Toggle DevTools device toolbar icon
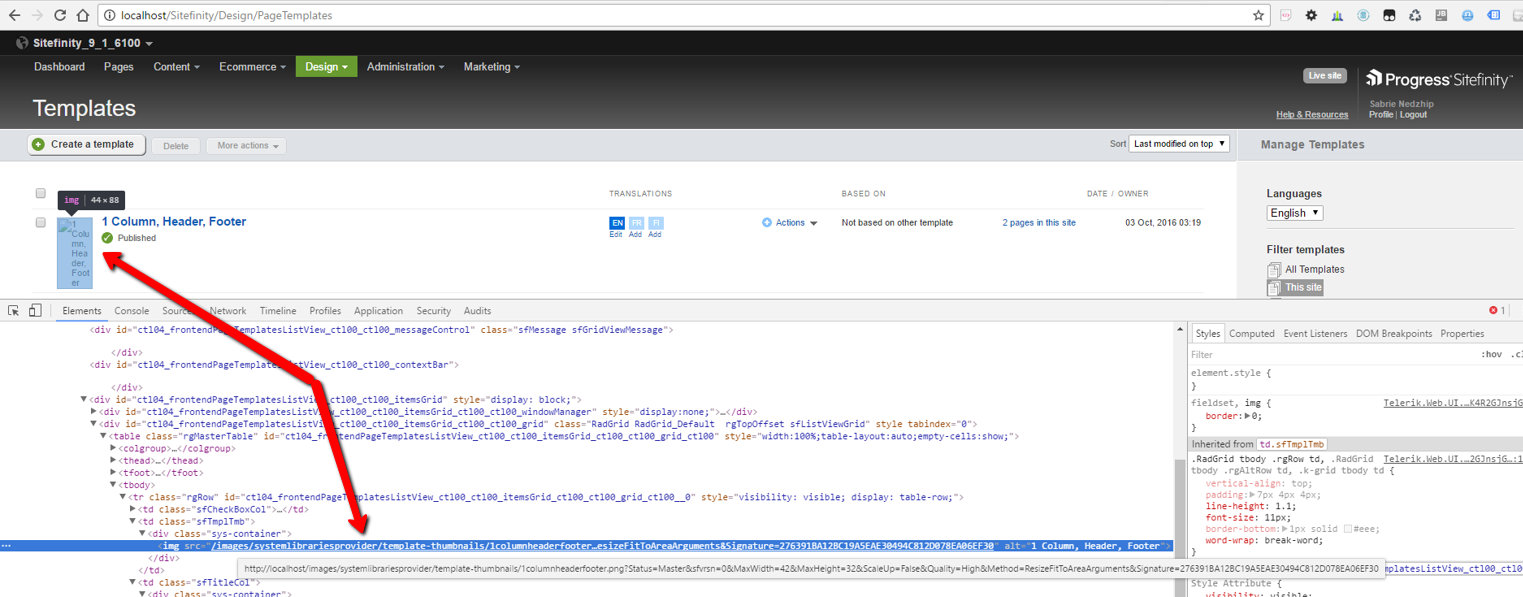 pos(35,311)
